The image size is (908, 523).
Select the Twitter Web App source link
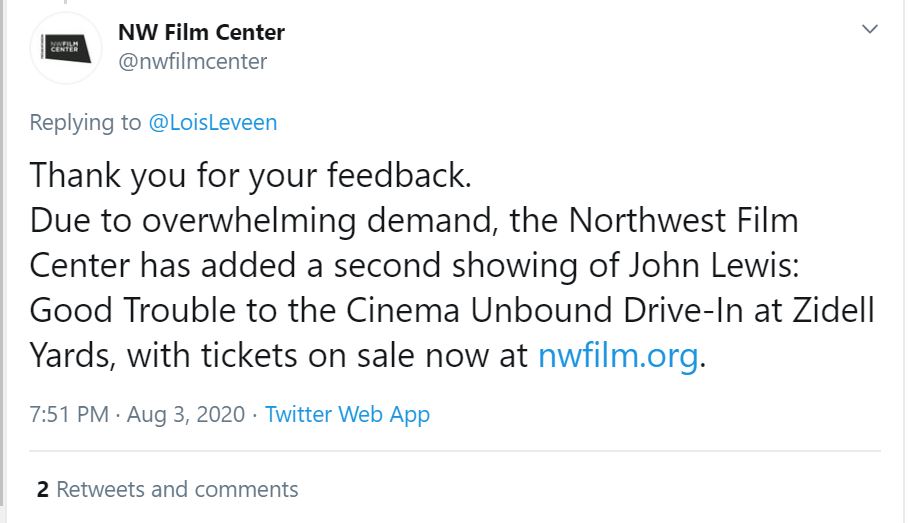(347, 414)
